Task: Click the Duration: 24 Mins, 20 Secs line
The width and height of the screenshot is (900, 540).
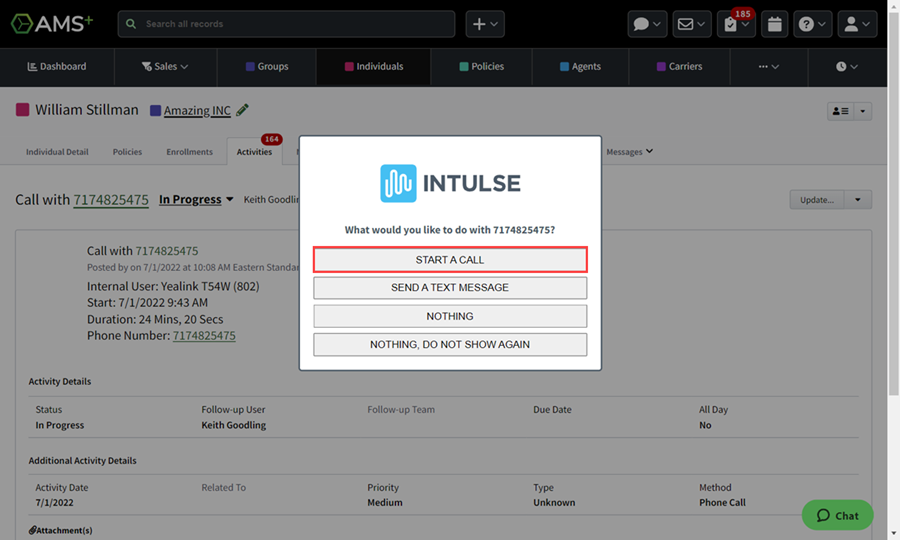Action: point(155,320)
